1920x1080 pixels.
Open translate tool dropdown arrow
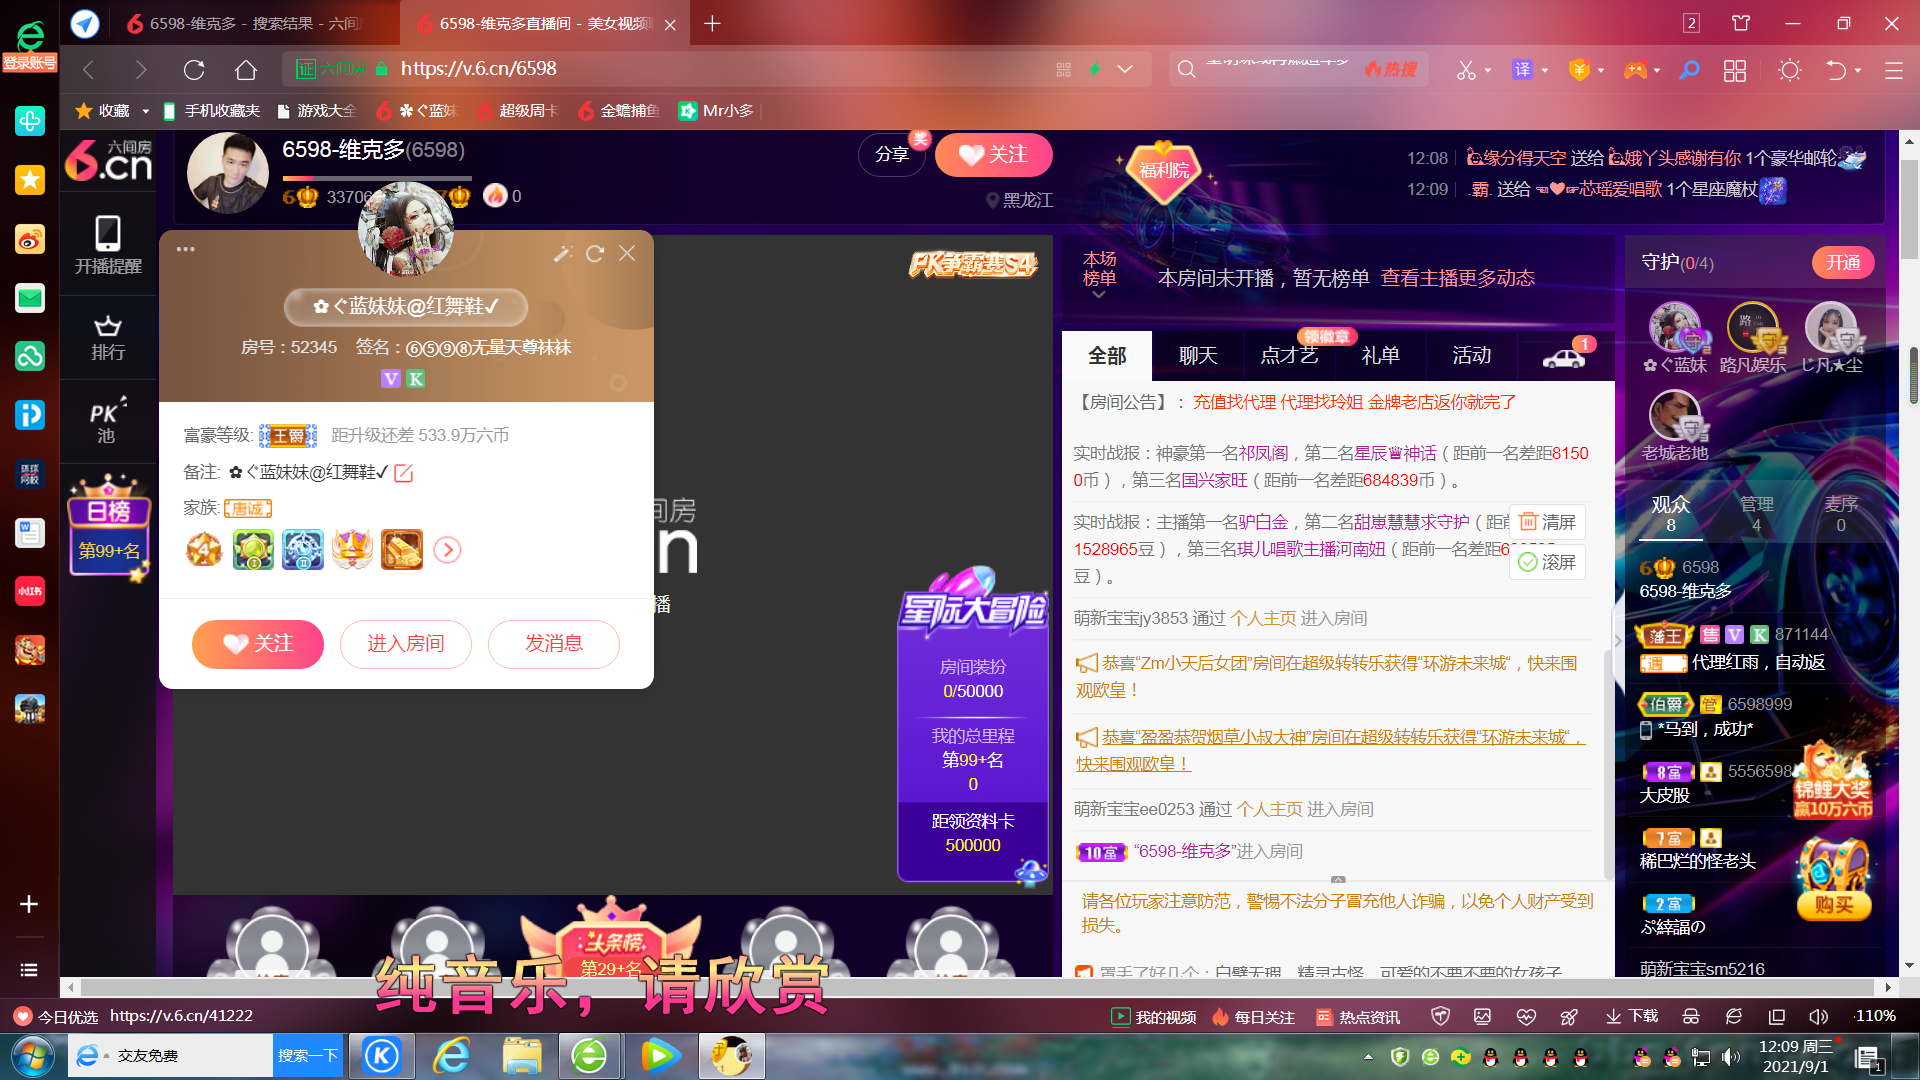click(1544, 70)
